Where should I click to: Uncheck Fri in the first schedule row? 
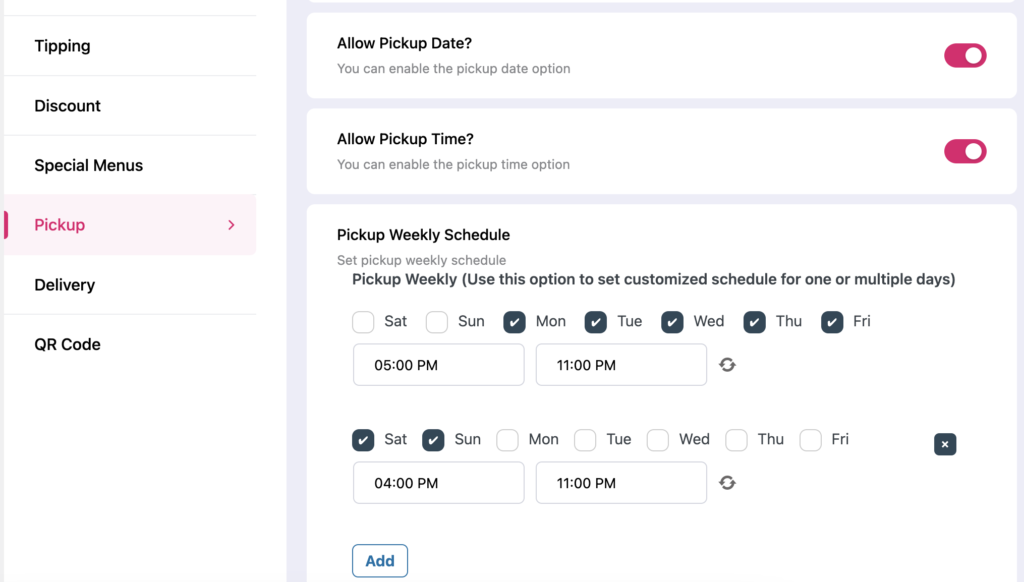pyautogui.click(x=832, y=322)
